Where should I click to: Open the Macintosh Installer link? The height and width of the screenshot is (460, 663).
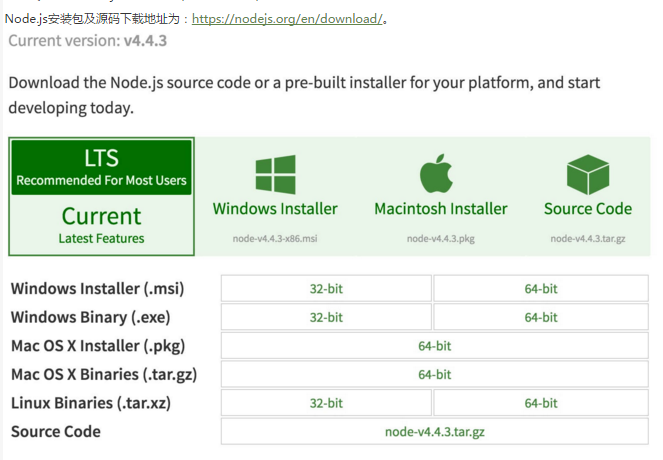pos(441,209)
